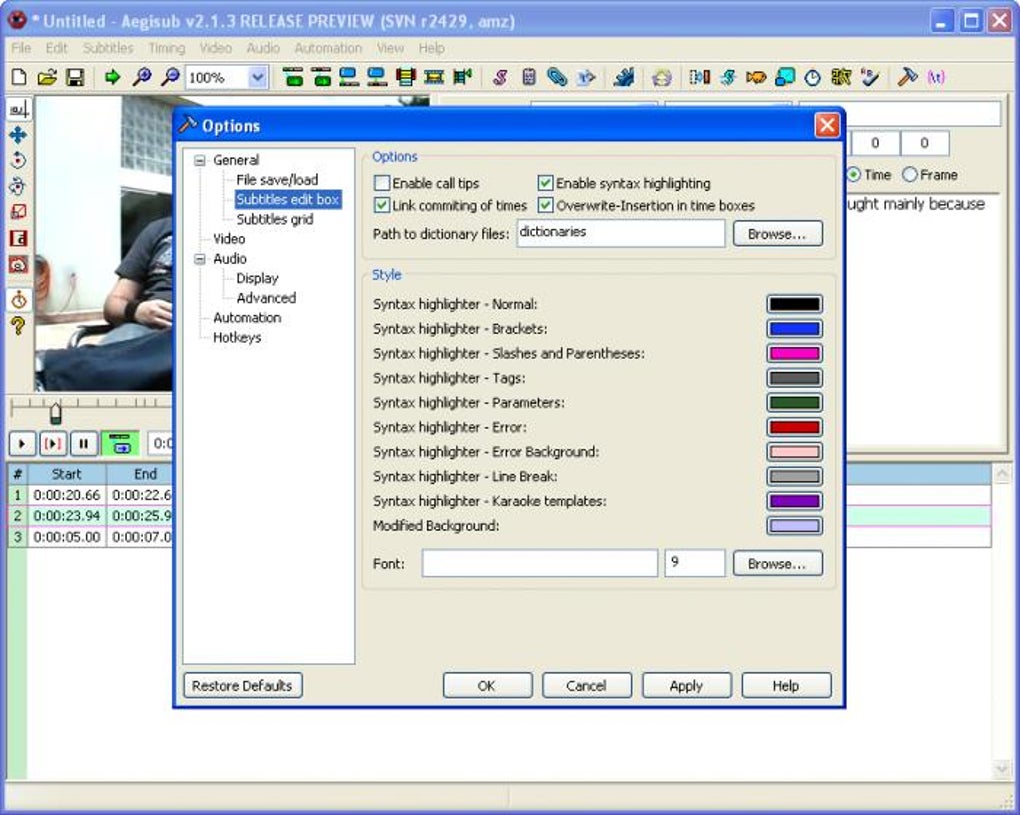Toggle the realtime video stopwatch icon

tap(18, 299)
